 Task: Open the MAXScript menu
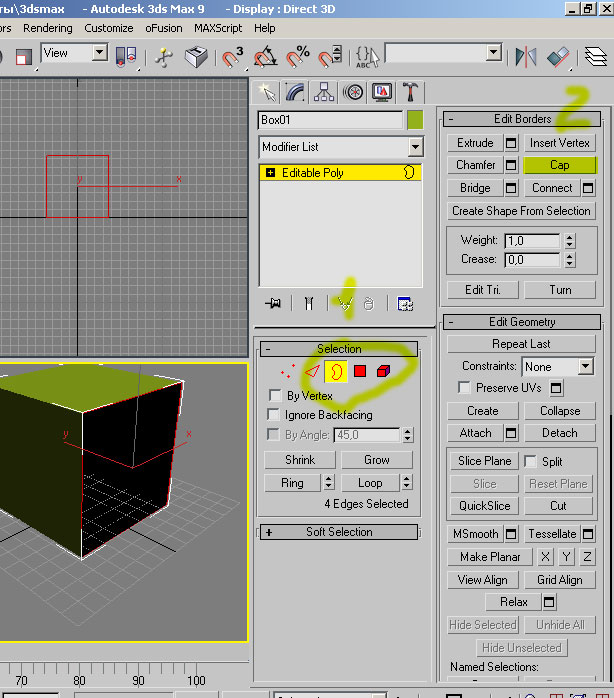[x=218, y=28]
